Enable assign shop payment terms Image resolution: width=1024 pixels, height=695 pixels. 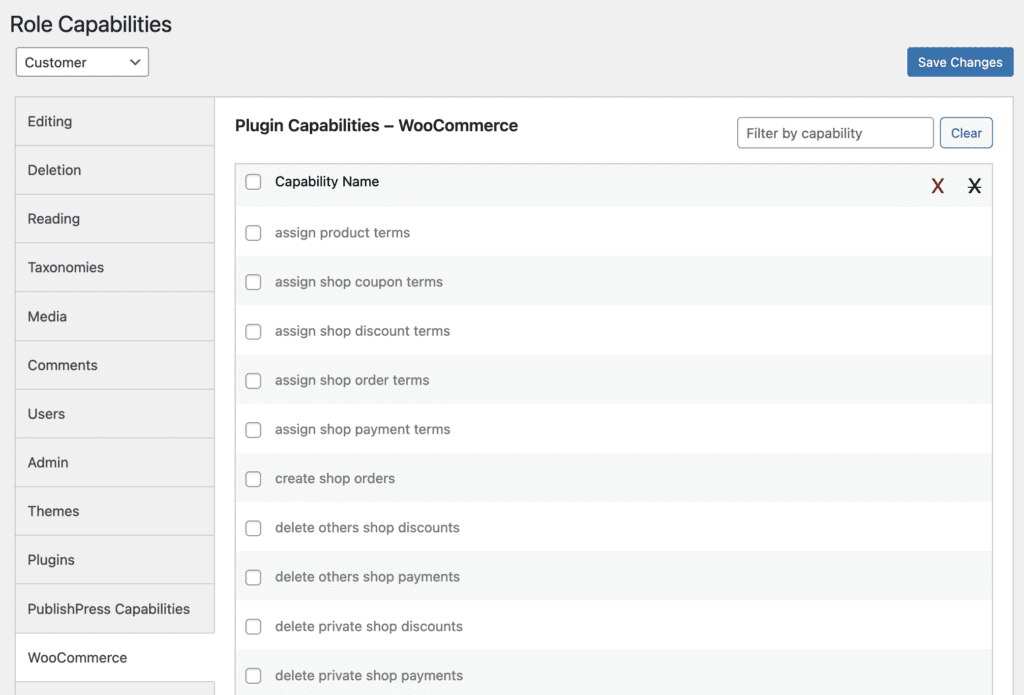point(253,430)
